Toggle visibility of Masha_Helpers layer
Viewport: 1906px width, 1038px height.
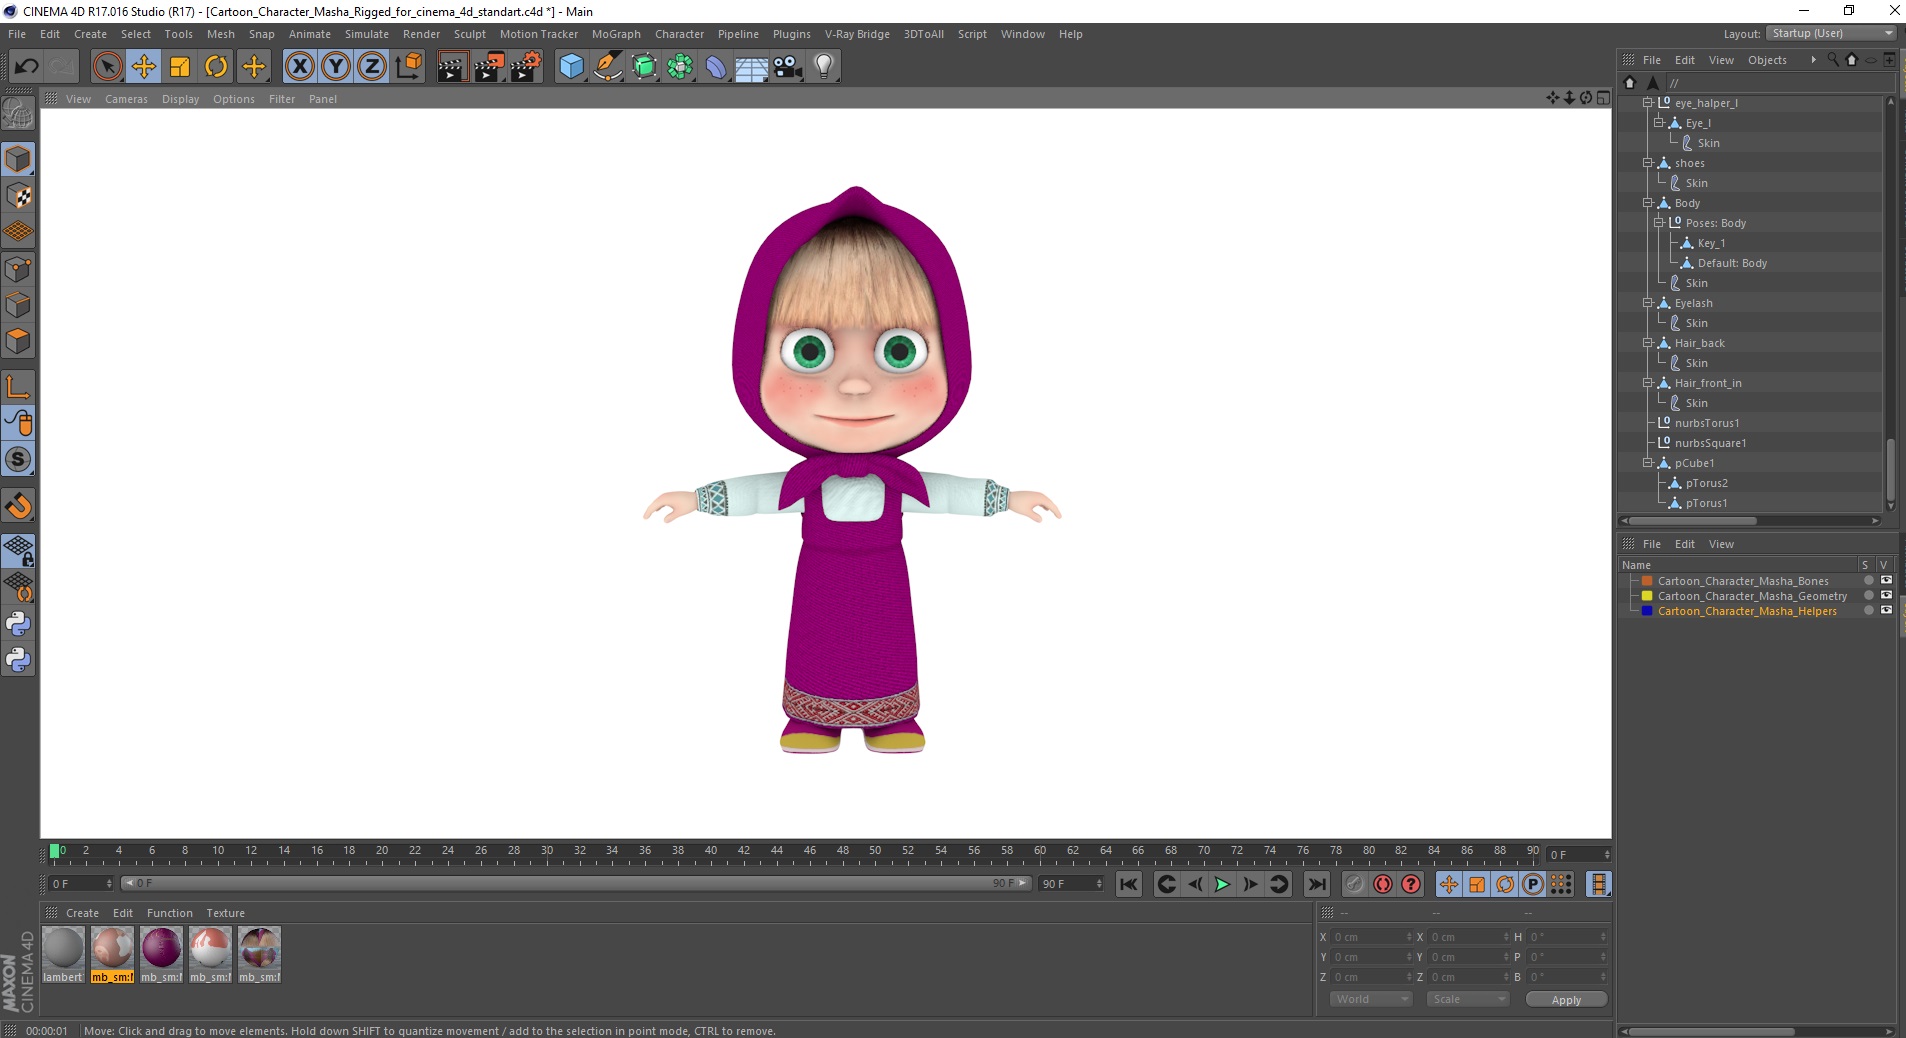(1886, 611)
